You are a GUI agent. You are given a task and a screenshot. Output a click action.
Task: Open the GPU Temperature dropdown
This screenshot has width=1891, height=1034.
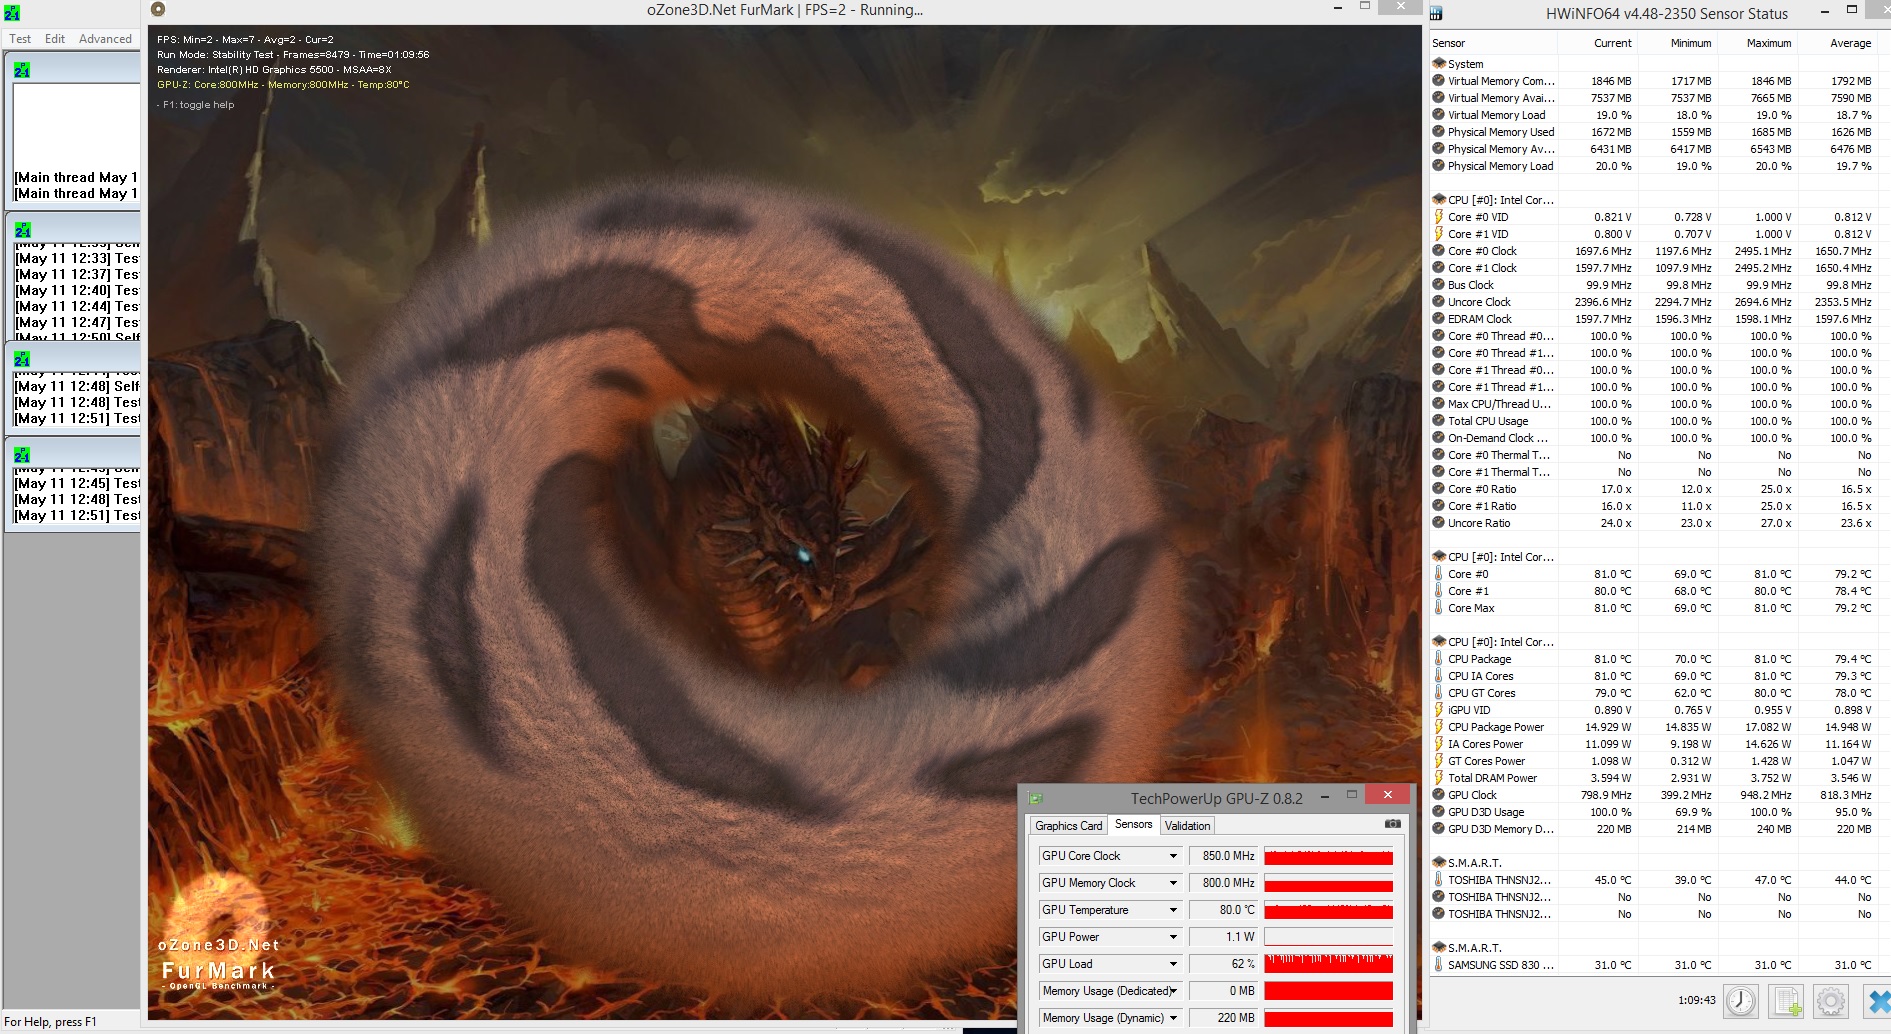point(1173,910)
